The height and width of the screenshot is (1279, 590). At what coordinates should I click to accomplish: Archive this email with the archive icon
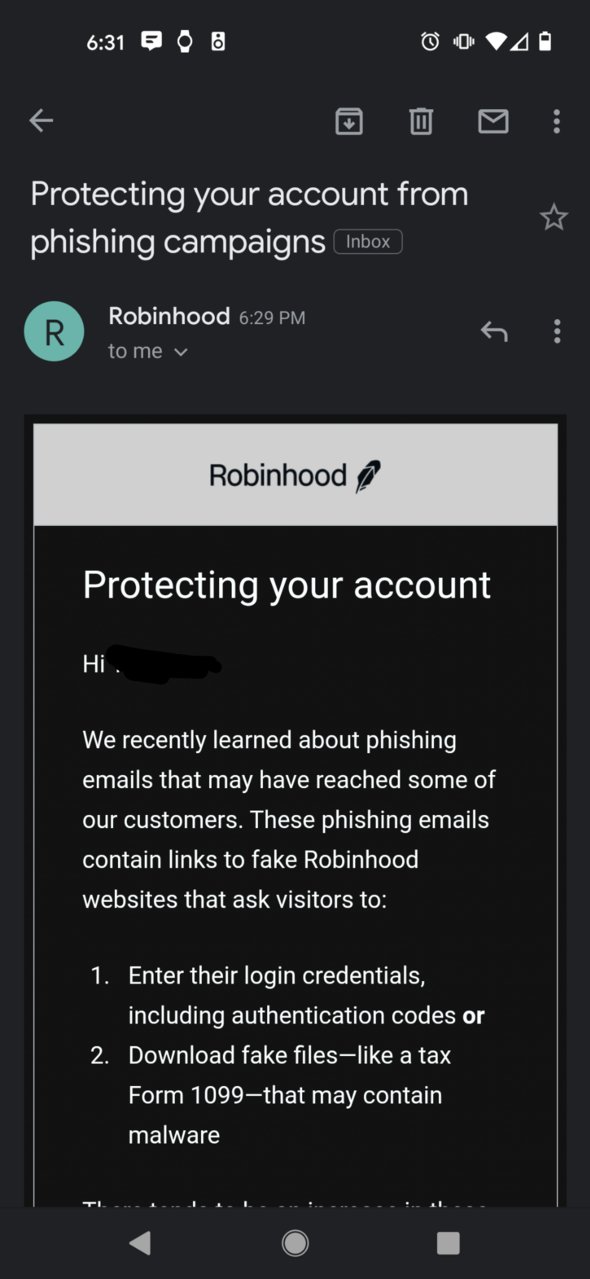click(348, 122)
